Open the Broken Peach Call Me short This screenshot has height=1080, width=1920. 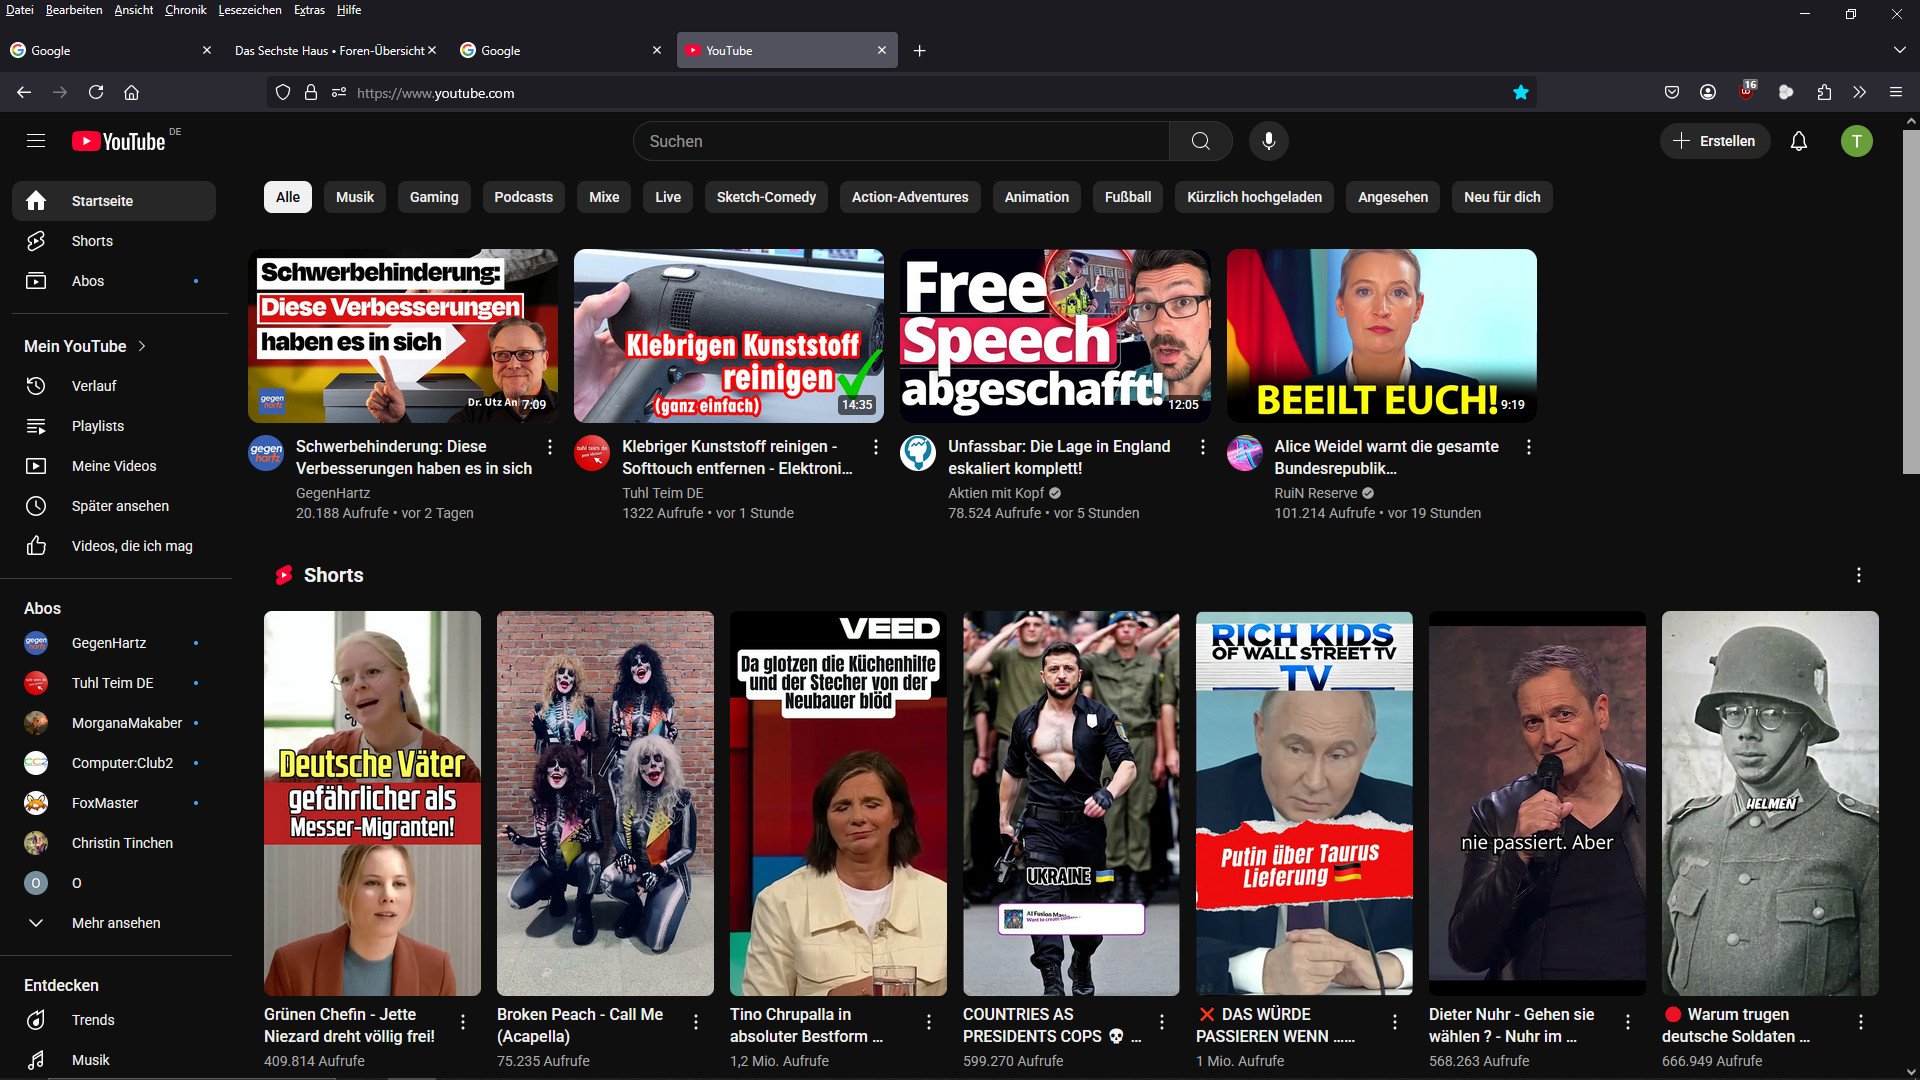605,803
